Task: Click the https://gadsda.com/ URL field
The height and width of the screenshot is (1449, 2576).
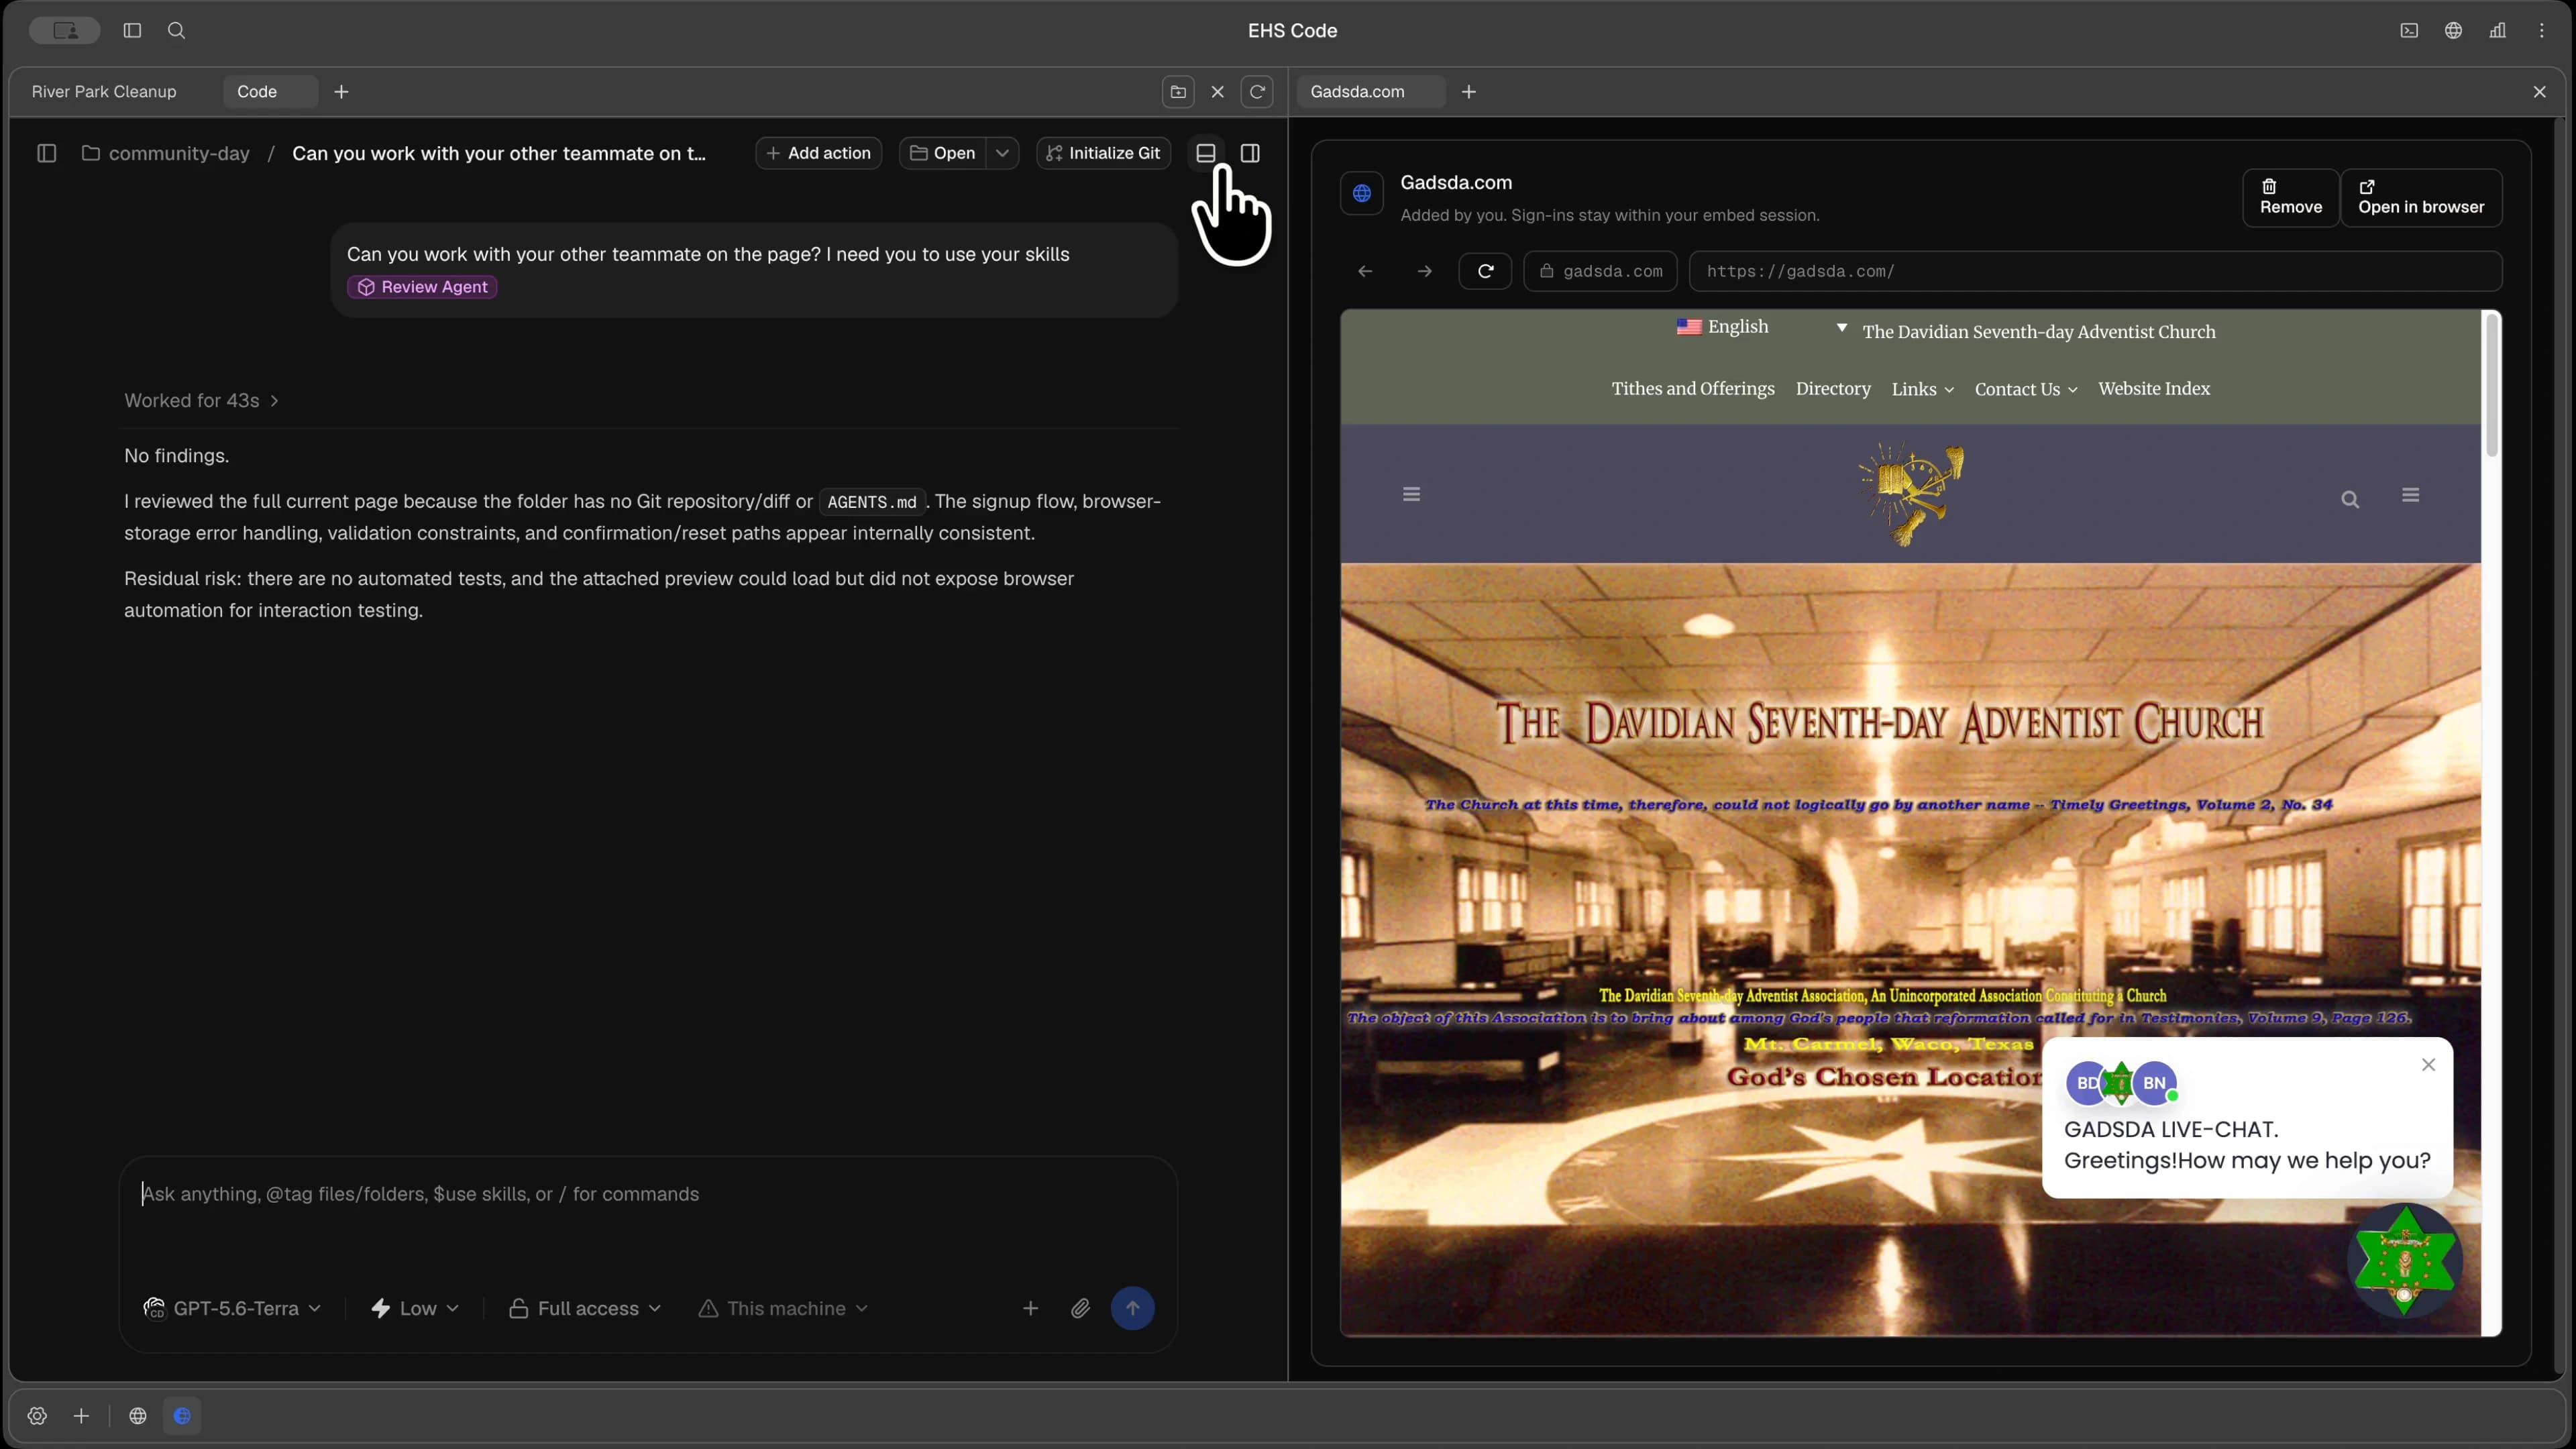Action: coord(2095,271)
